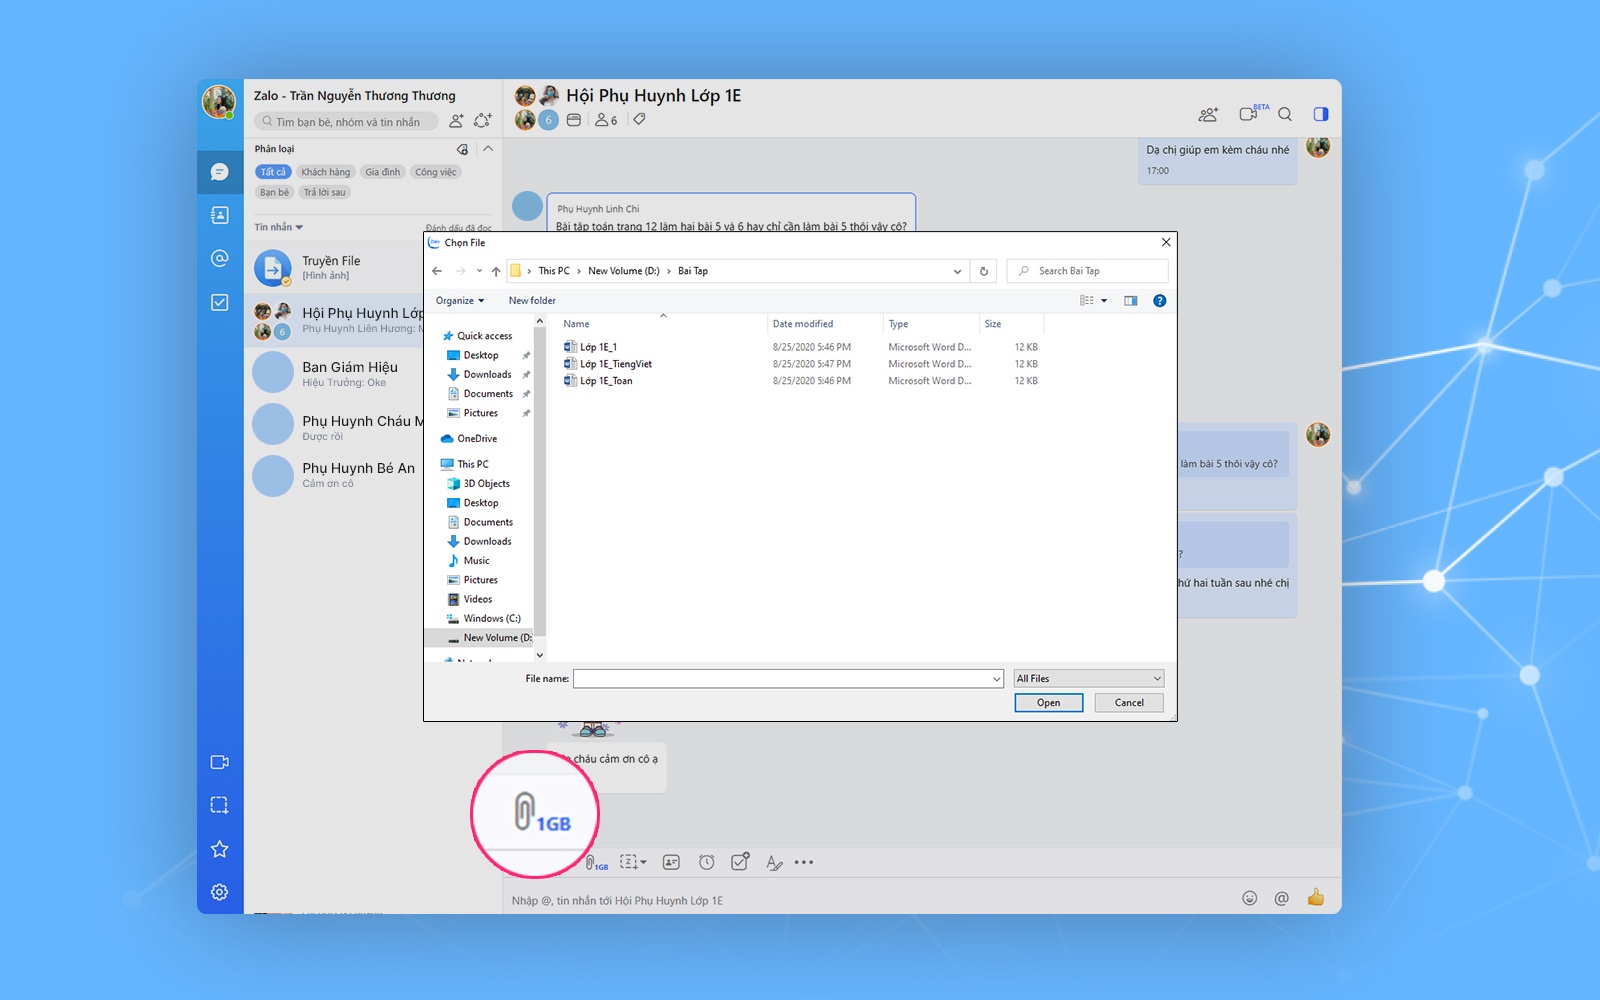Click the add friend icon beside search
The height and width of the screenshot is (1000, 1600).
coord(456,121)
